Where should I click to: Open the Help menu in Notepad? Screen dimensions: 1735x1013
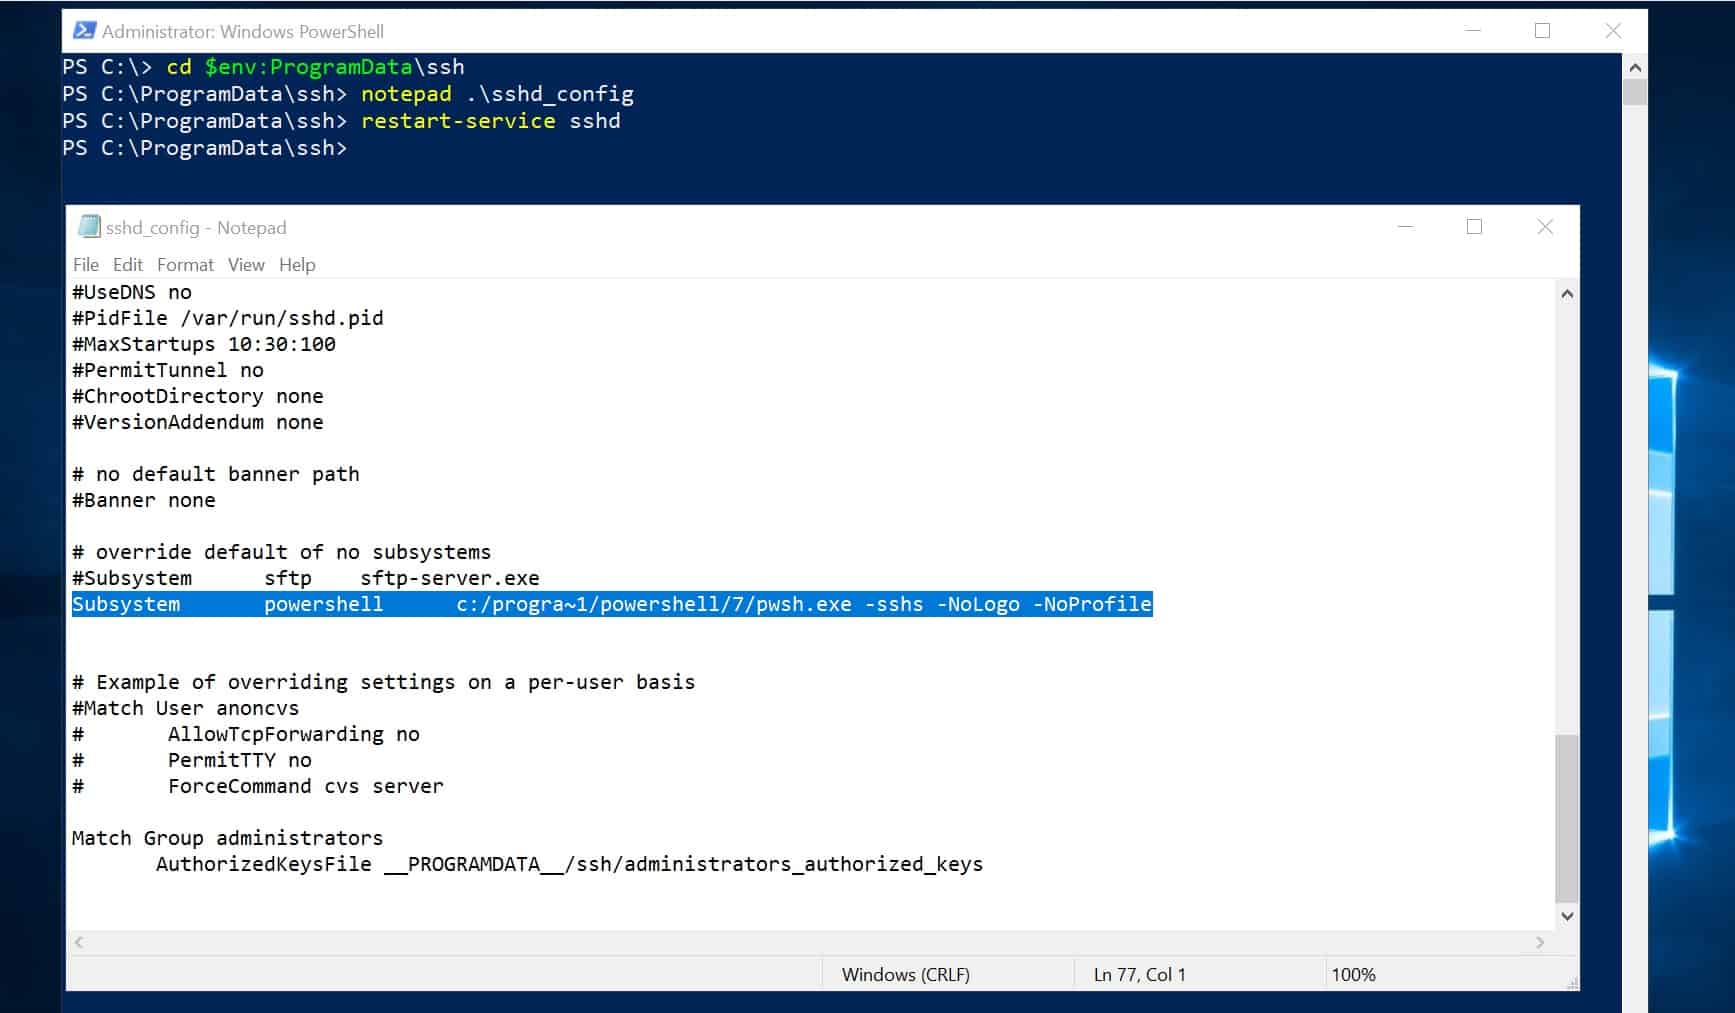(297, 264)
